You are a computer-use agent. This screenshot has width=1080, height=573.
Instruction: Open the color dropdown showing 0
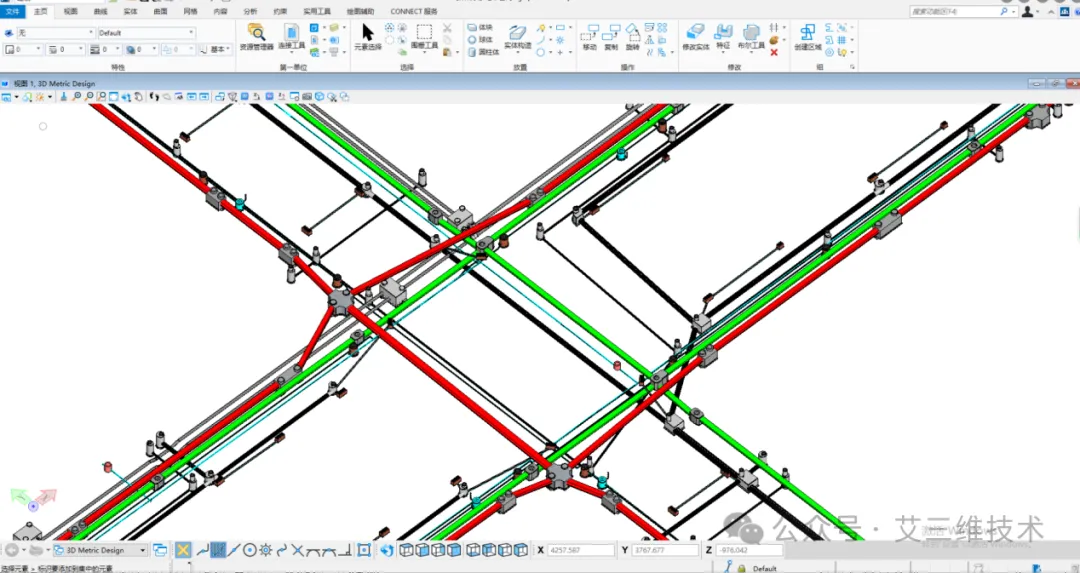tap(23, 50)
